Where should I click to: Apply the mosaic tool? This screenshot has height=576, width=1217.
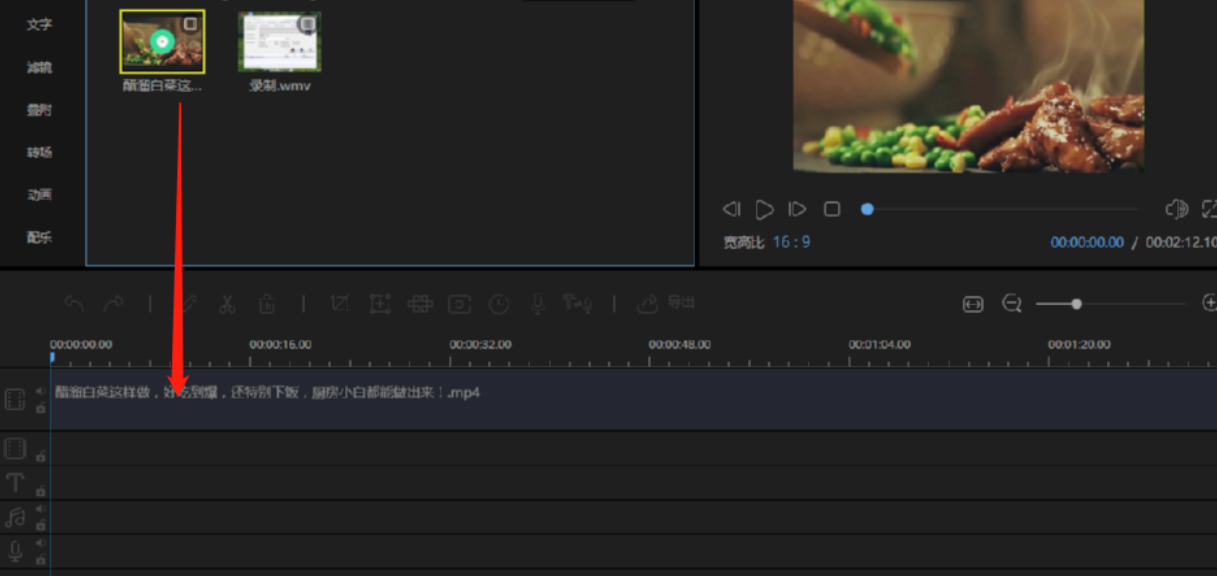tap(420, 303)
